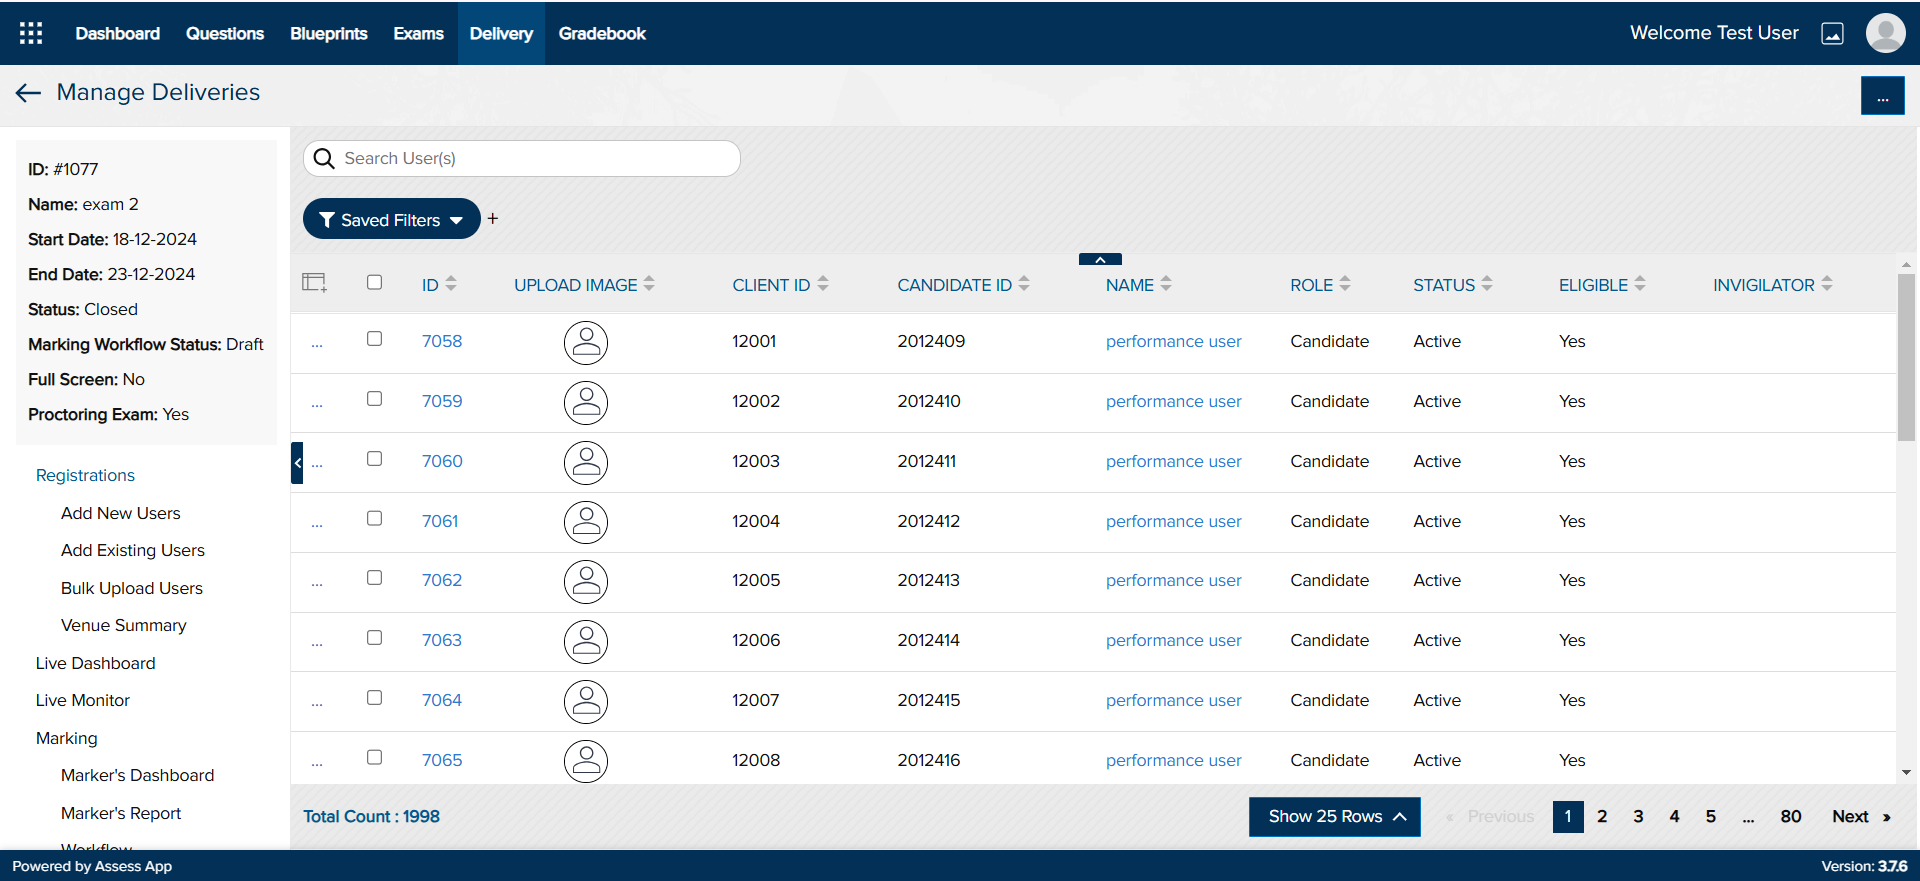Switch to the Gradebook tab
The height and width of the screenshot is (881, 1920).
[x=602, y=34]
